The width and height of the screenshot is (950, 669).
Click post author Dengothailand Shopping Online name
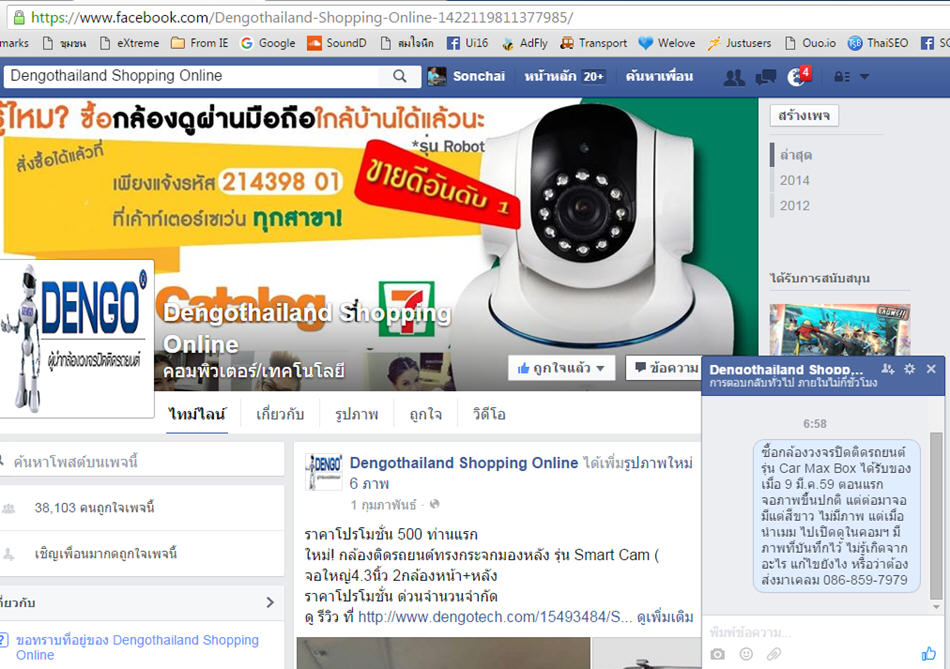point(463,463)
